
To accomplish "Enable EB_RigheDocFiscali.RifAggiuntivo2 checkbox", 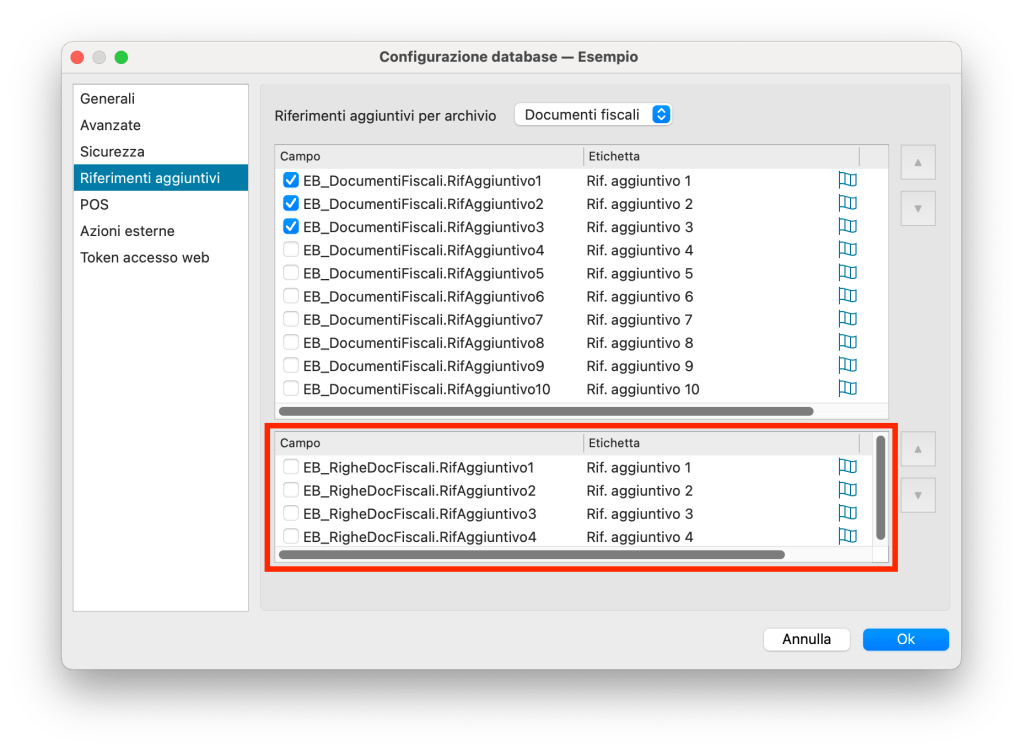I will (x=291, y=491).
